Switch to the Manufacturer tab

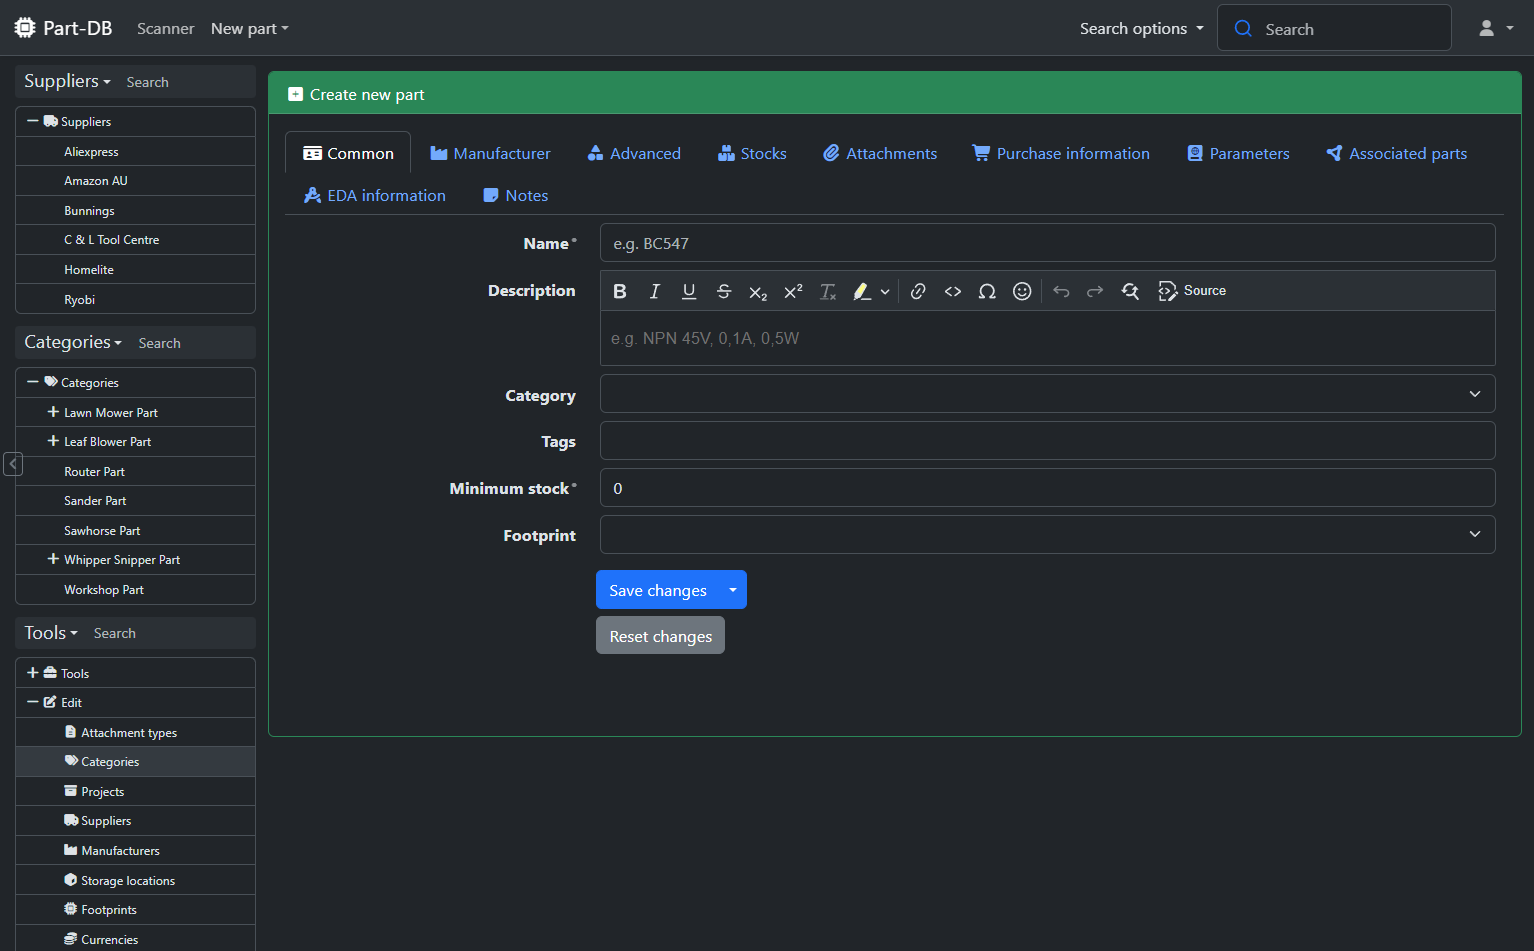point(490,153)
